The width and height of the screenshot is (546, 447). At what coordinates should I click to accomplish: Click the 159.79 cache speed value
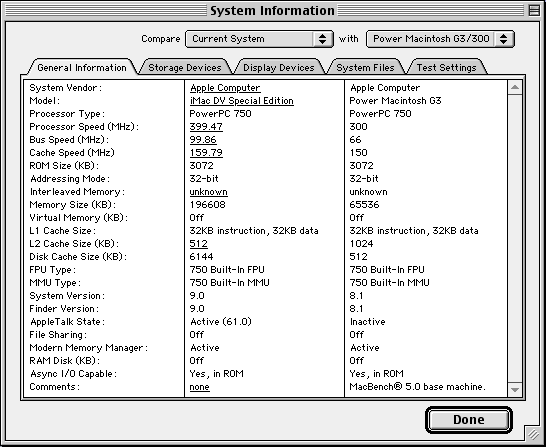coord(206,152)
